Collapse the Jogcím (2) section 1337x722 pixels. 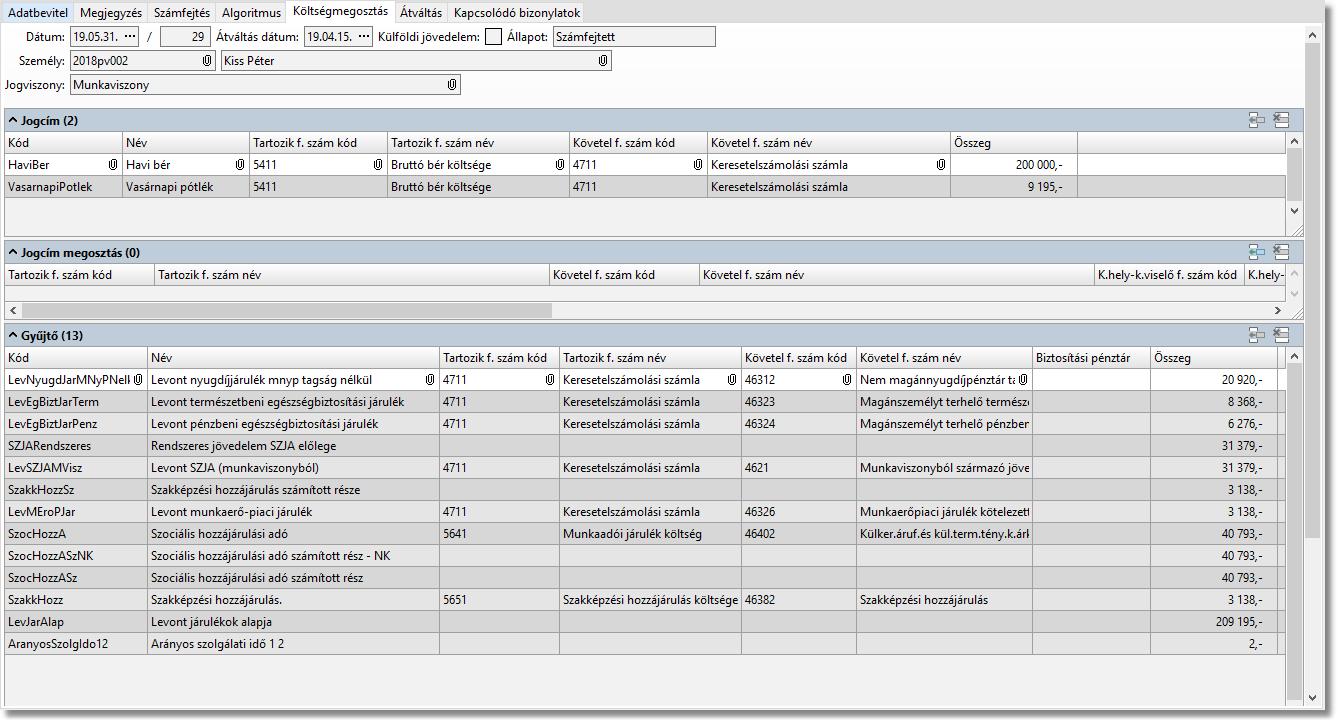(13, 120)
